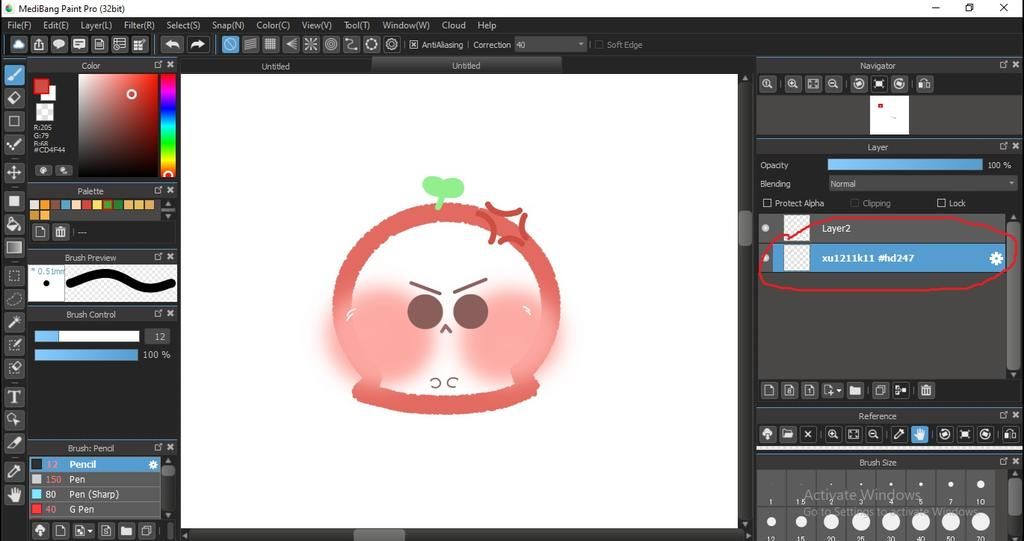The image size is (1024, 541).
Task: Select the Pen brush in list
Action: (x=95, y=480)
